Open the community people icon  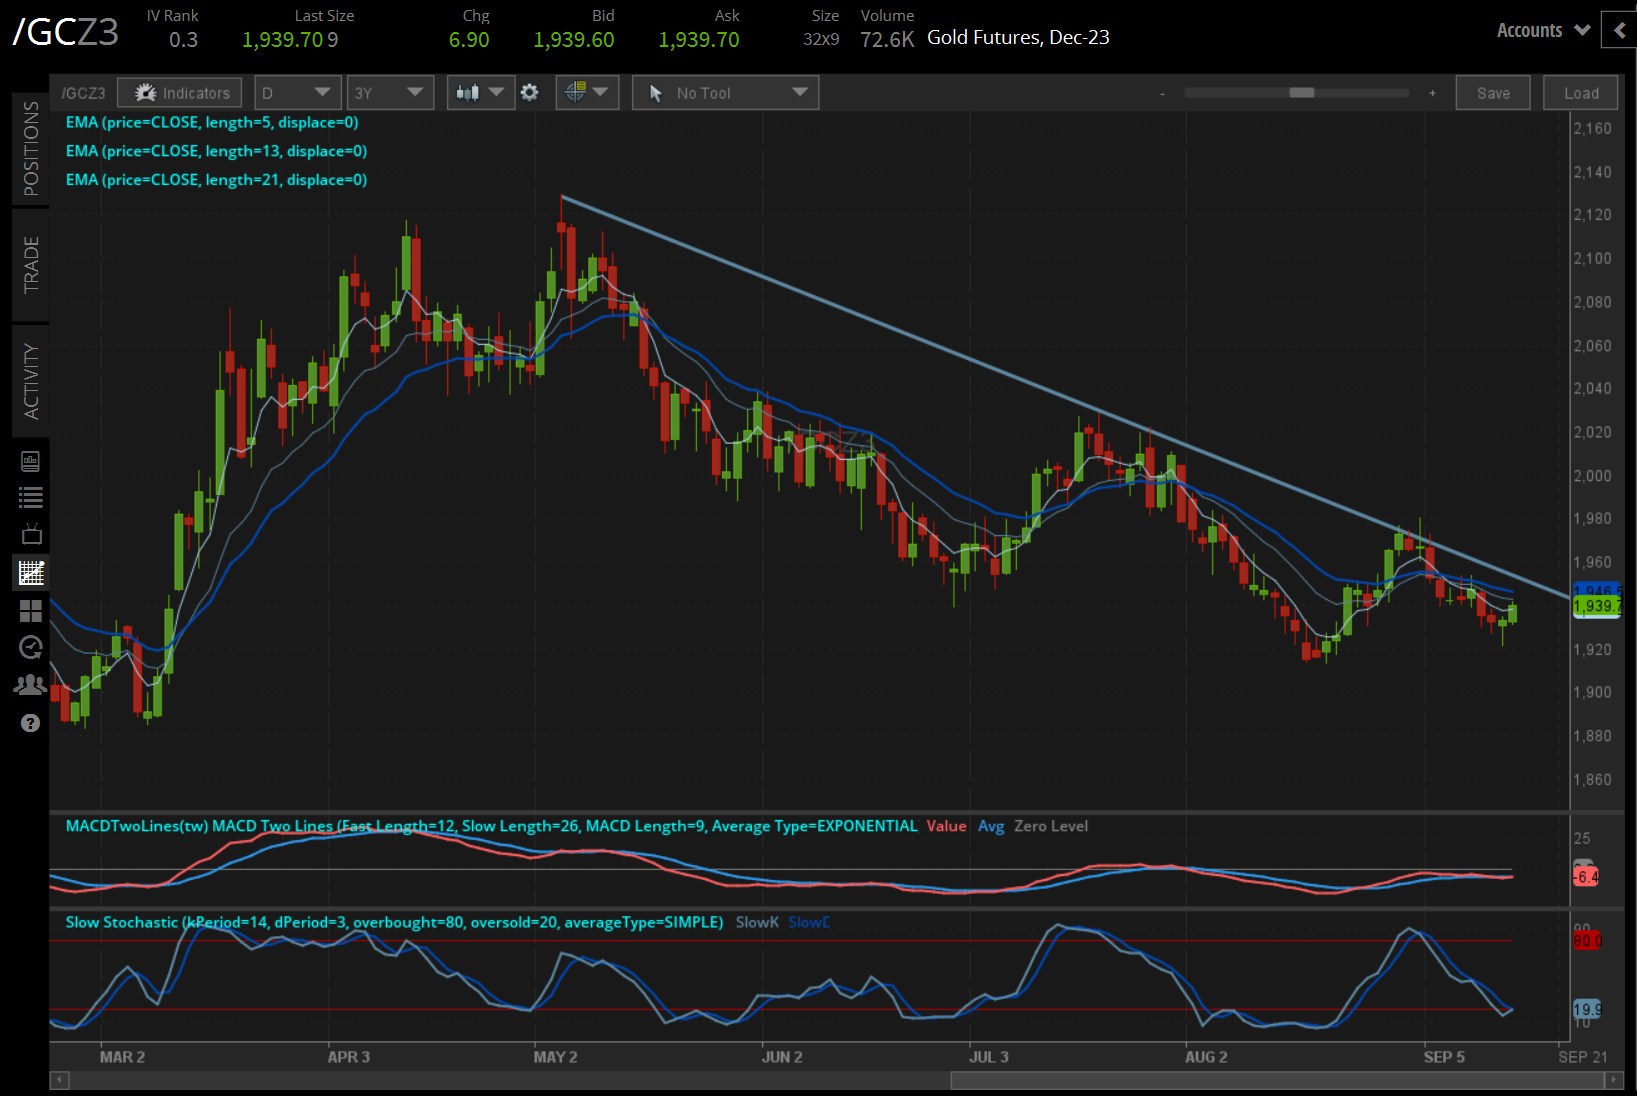[x=31, y=685]
